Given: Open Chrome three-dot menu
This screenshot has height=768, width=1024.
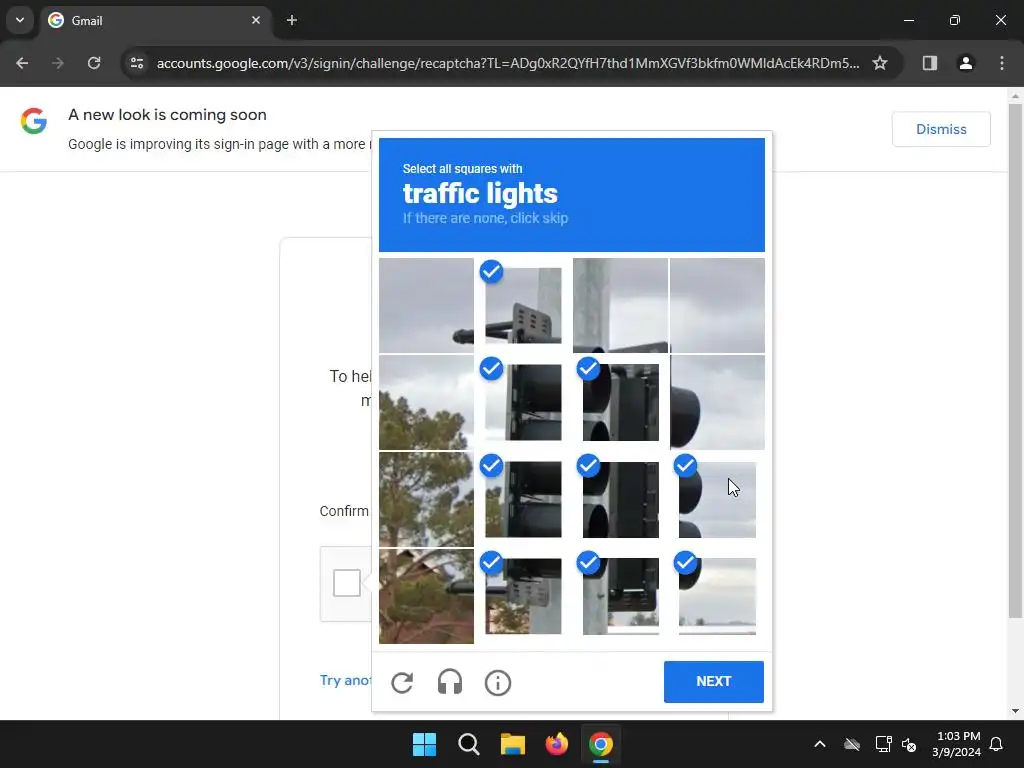Looking at the screenshot, I should (1002, 63).
